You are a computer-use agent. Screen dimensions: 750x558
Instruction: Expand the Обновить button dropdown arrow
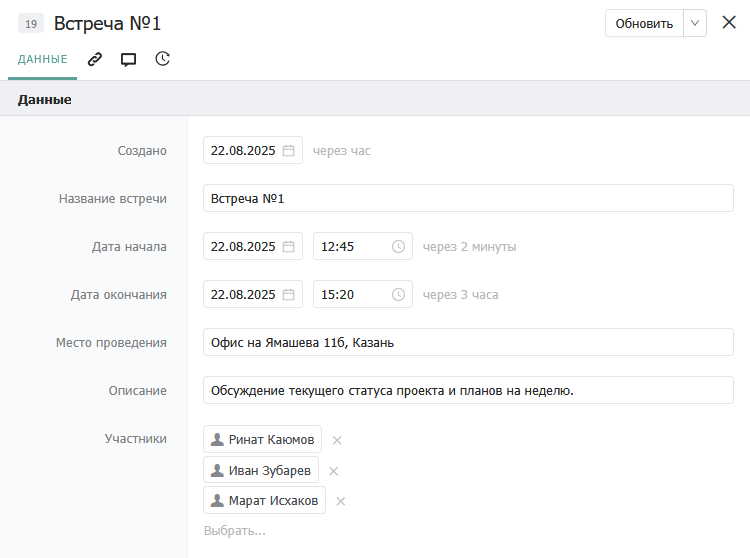point(695,23)
